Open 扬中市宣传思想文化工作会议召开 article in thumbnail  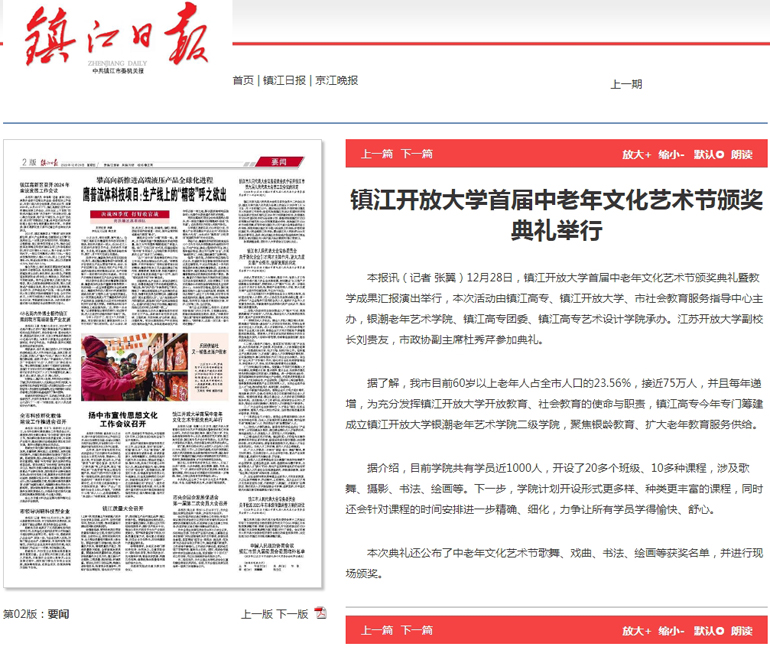[x=122, y=419]
